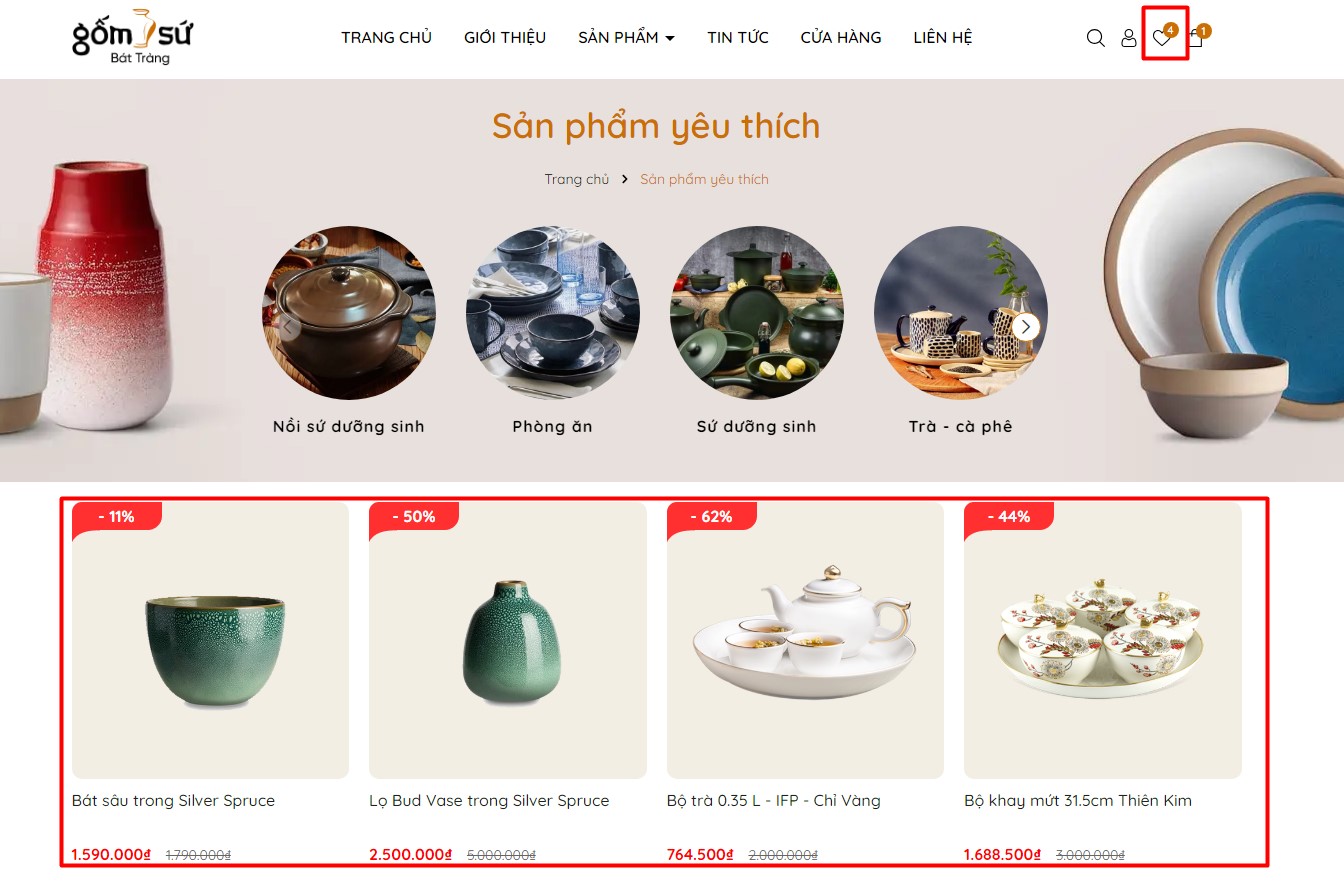Click the Trang chủ breadcrumb link
This screenshot has height=888, width=1344.
(x=577, y=179)
